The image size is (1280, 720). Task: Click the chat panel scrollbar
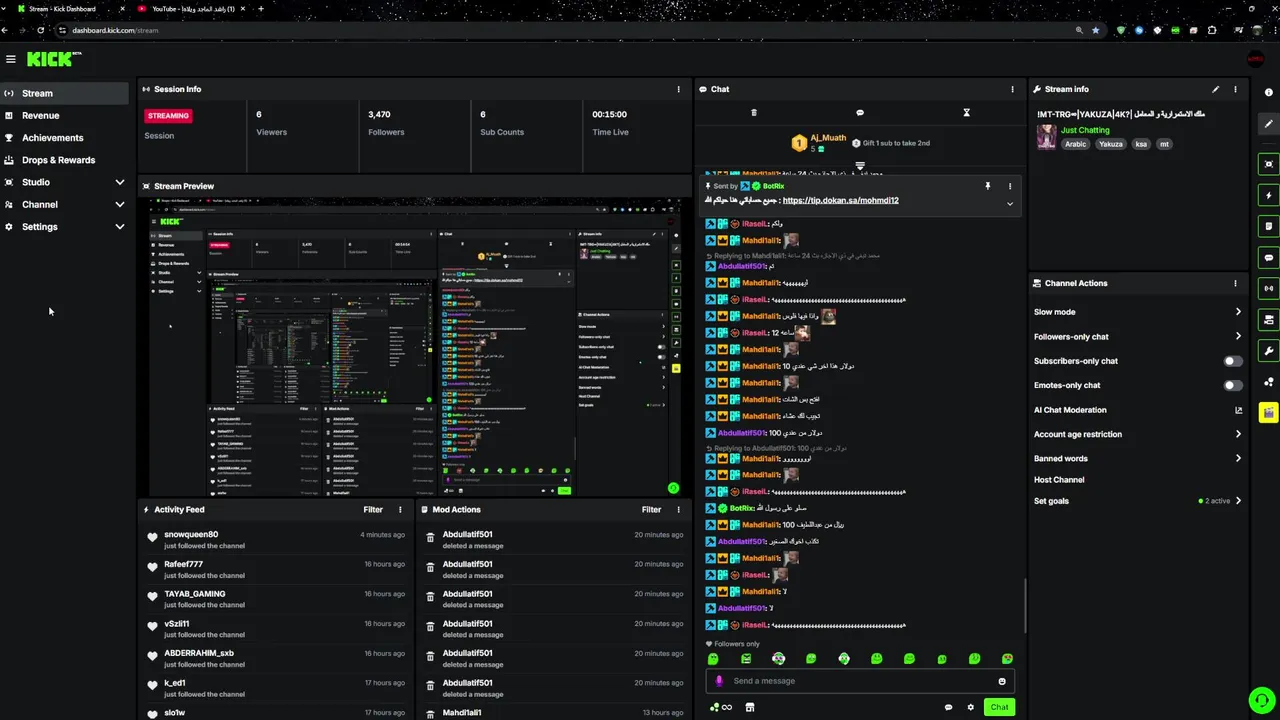pos(1024,605)
